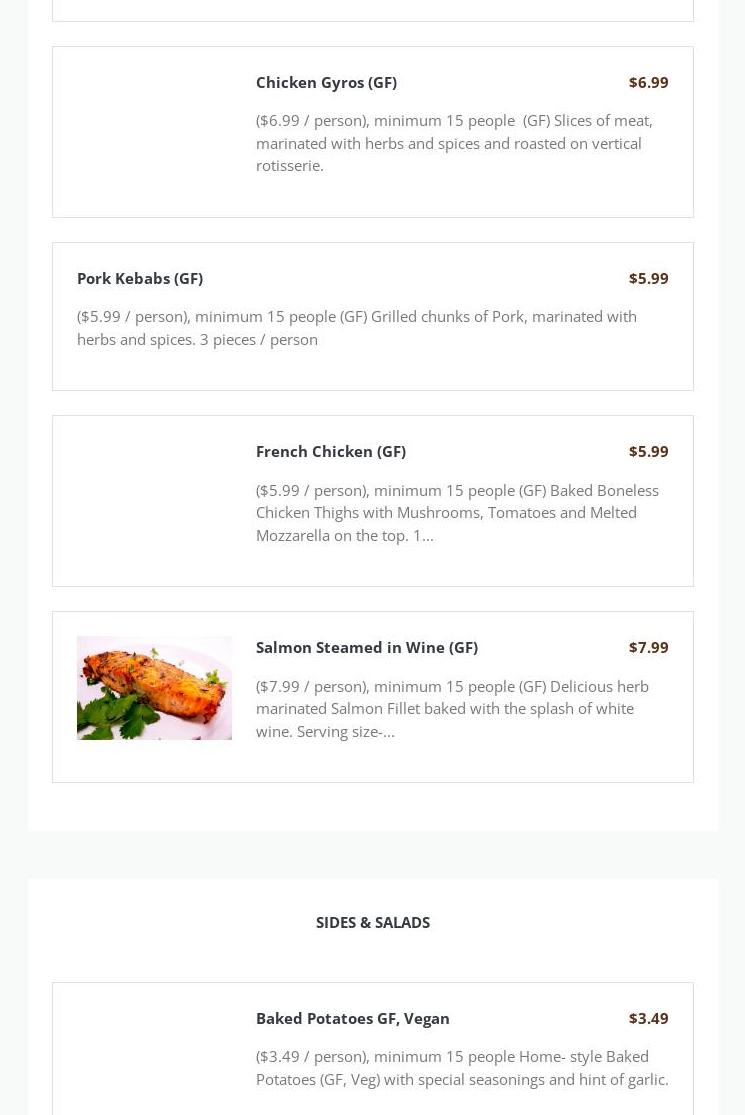The width and height of the screenshot is (745, 1115).
Task: Click the Pork Kebabs $5.99 price
Action: [648, 278]
